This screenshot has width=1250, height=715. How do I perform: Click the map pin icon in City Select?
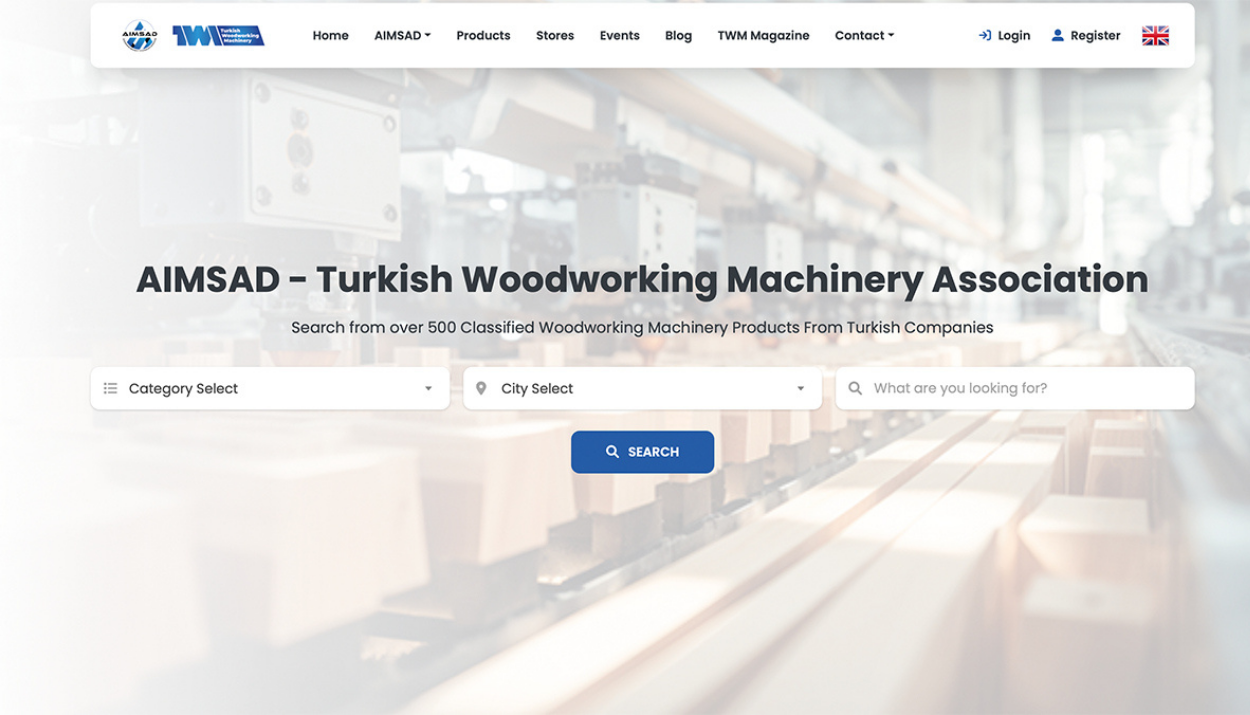click(481, 388)
